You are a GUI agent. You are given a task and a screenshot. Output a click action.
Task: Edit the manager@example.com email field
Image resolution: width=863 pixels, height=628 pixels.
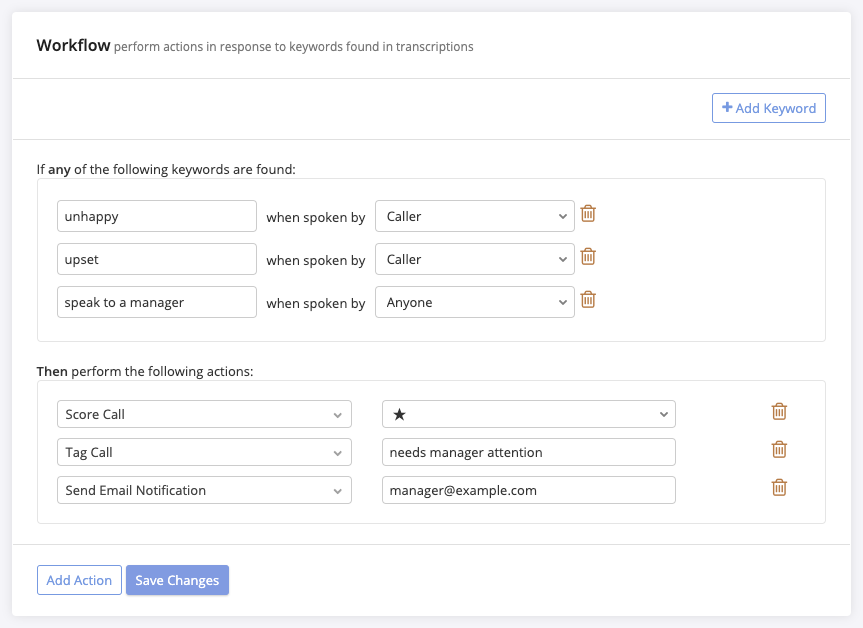(x=528, y=490)
